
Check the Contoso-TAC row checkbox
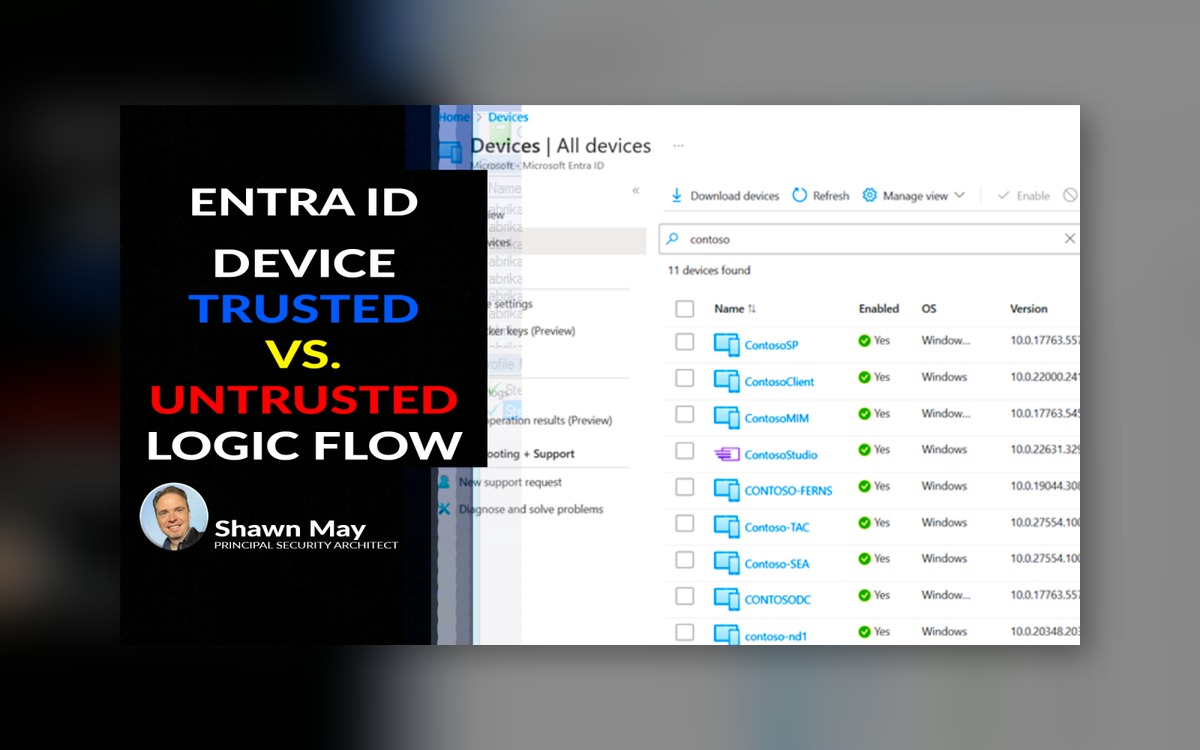pyautogui.click(x=685, y=523)
